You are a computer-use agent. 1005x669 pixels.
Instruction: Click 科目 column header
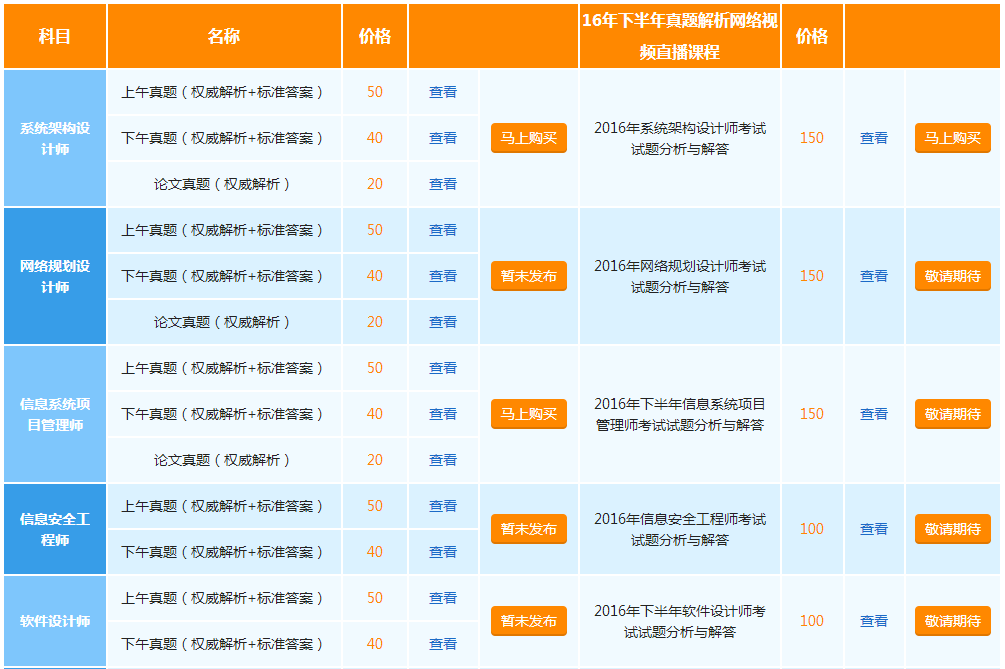point(55,36)
